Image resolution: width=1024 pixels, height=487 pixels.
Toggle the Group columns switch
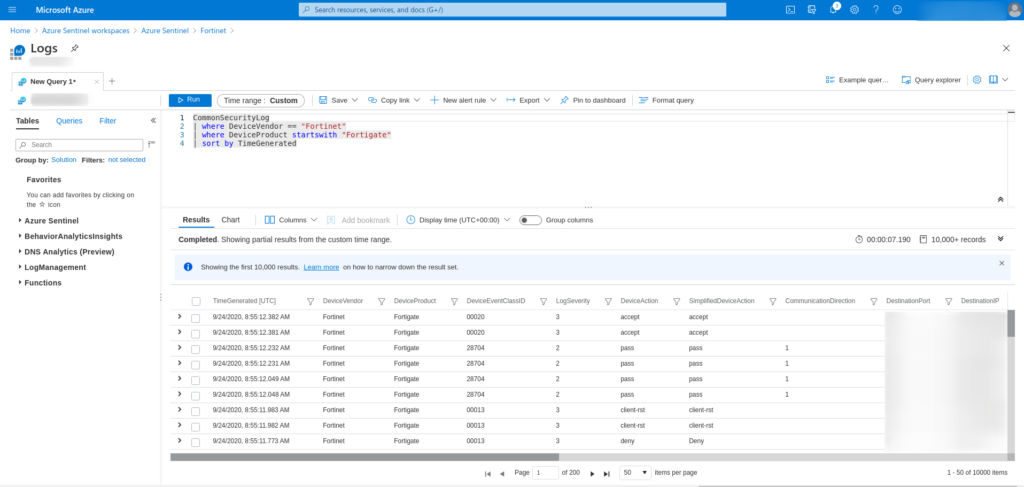tap(530, 220)
